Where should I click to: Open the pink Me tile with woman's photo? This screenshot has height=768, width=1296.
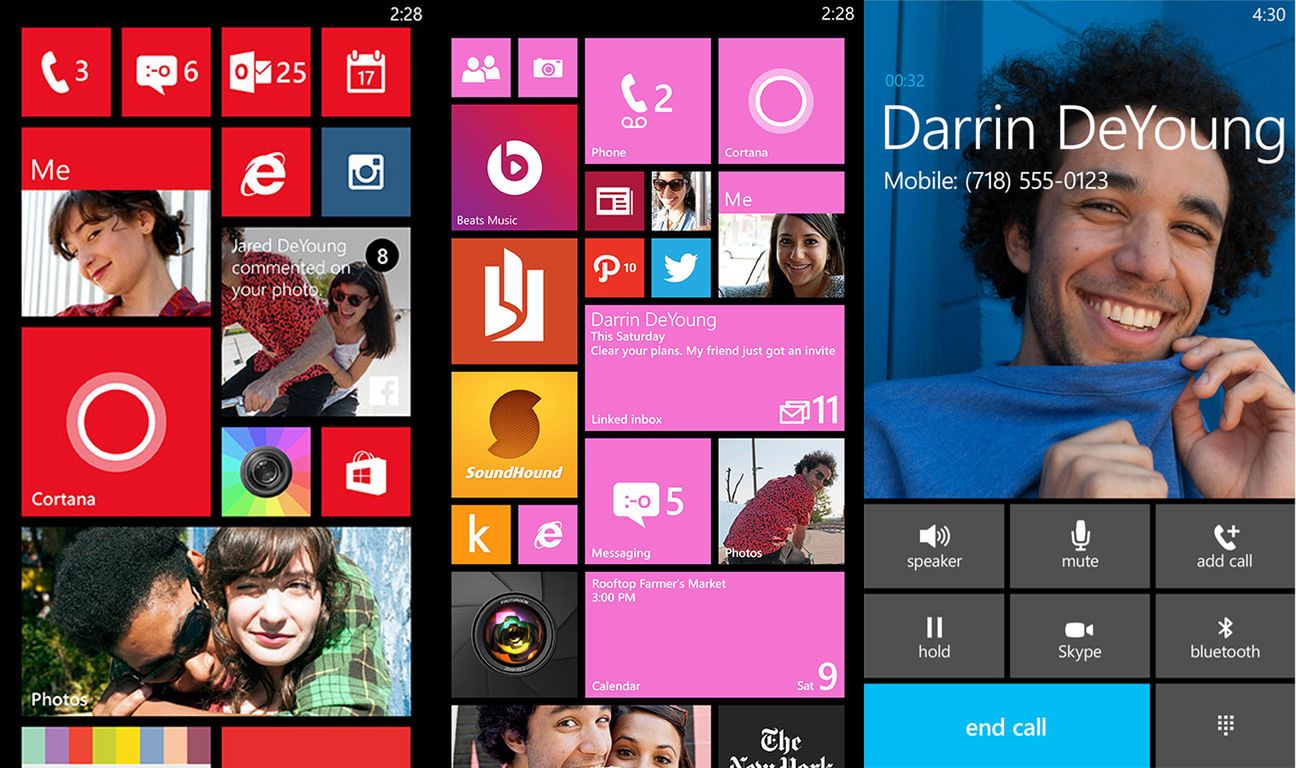coord(781,235)
